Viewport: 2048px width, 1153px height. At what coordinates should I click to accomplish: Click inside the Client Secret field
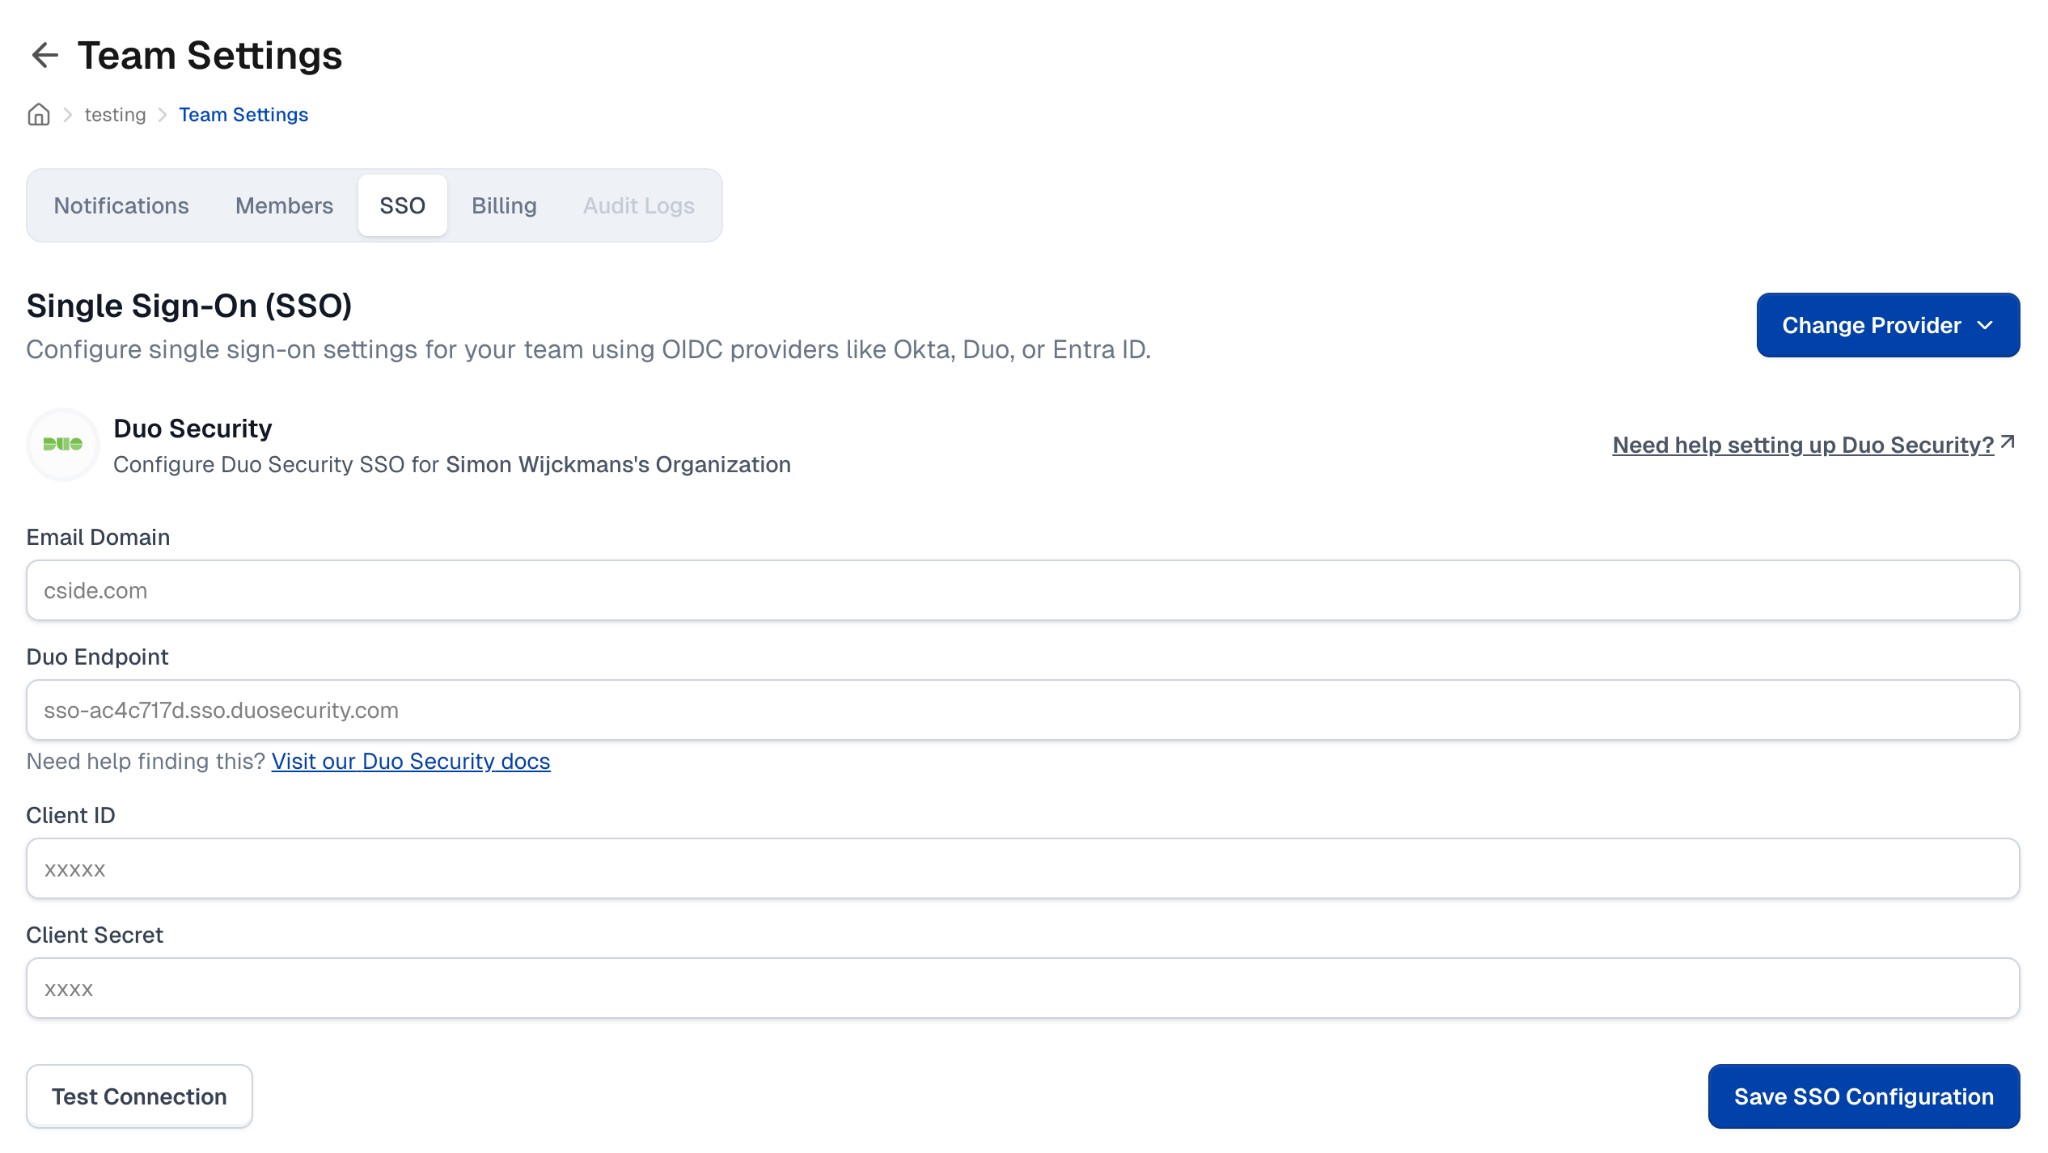pyautogui.click(x=1022, y=988)
